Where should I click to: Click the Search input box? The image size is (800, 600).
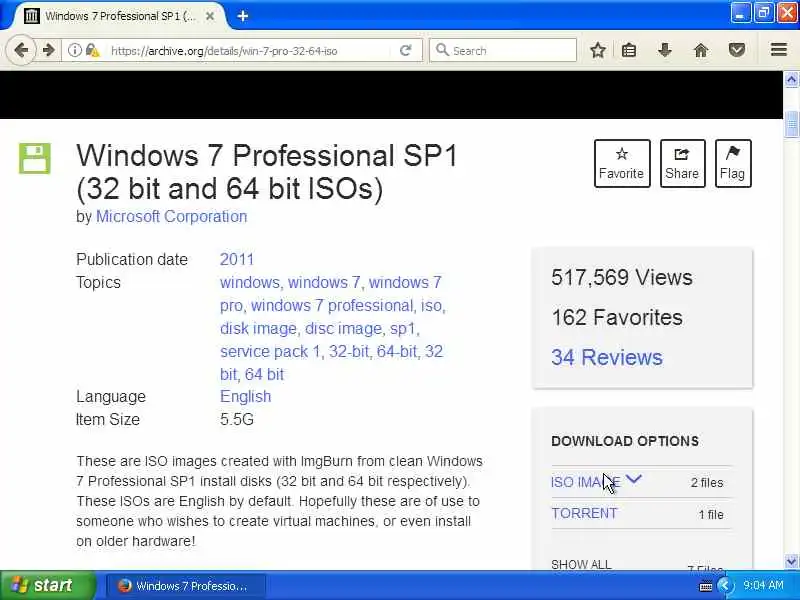503,51
